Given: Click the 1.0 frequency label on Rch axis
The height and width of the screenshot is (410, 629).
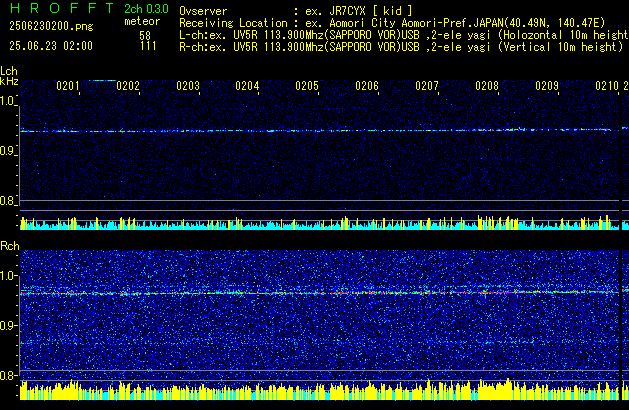Looking at the screenshot, I should tap(7, 276).
